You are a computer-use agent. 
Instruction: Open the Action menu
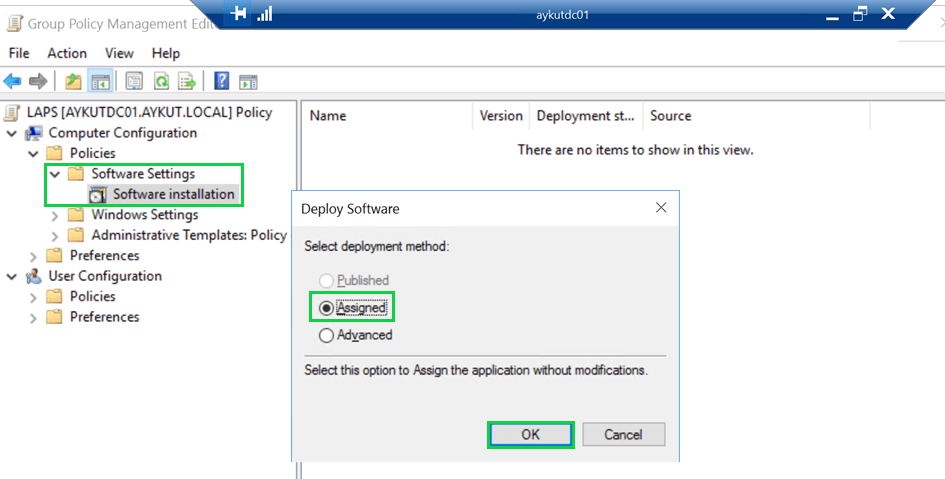[x=67, y=53]
